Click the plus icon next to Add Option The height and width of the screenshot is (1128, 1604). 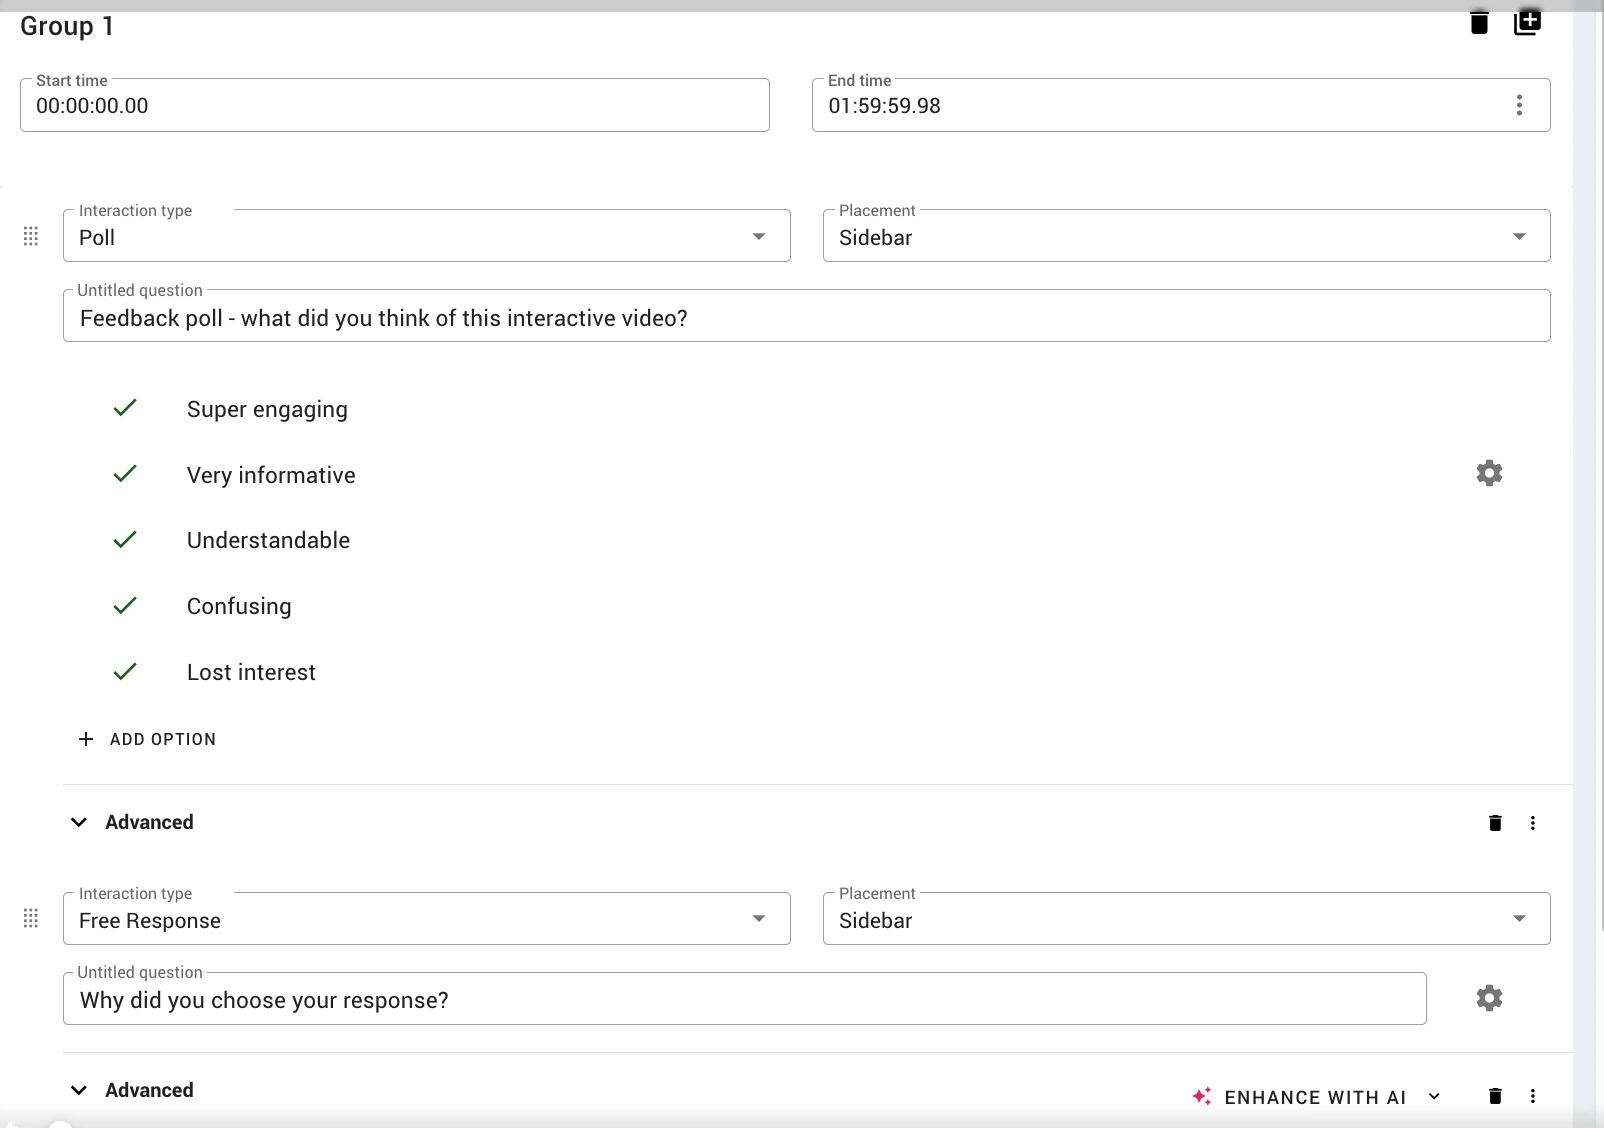pyautogui.click(x=86, y=739)
